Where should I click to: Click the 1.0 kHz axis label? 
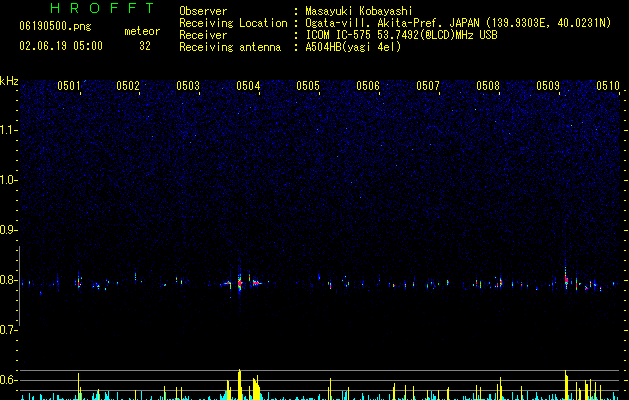pyautogui.click(x=9, y=180)
